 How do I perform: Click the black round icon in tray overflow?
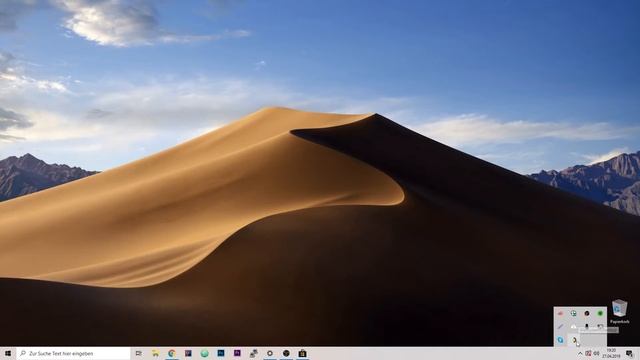[x=587, y=313]
